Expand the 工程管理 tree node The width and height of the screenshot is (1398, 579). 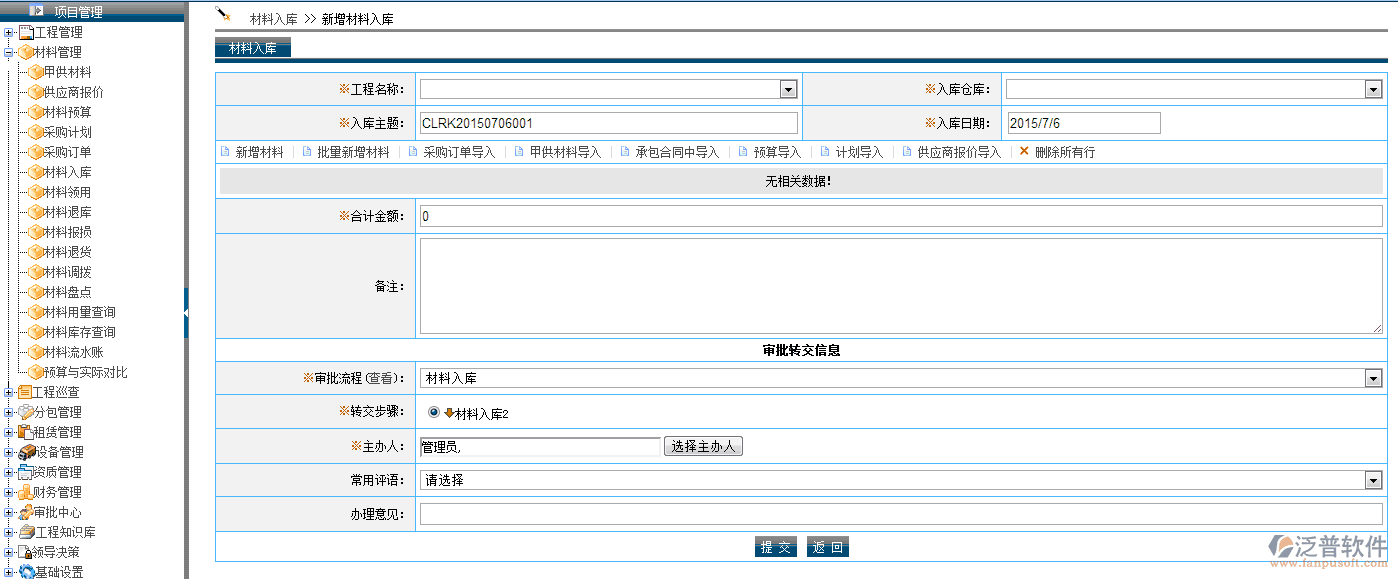coord(9,32)
